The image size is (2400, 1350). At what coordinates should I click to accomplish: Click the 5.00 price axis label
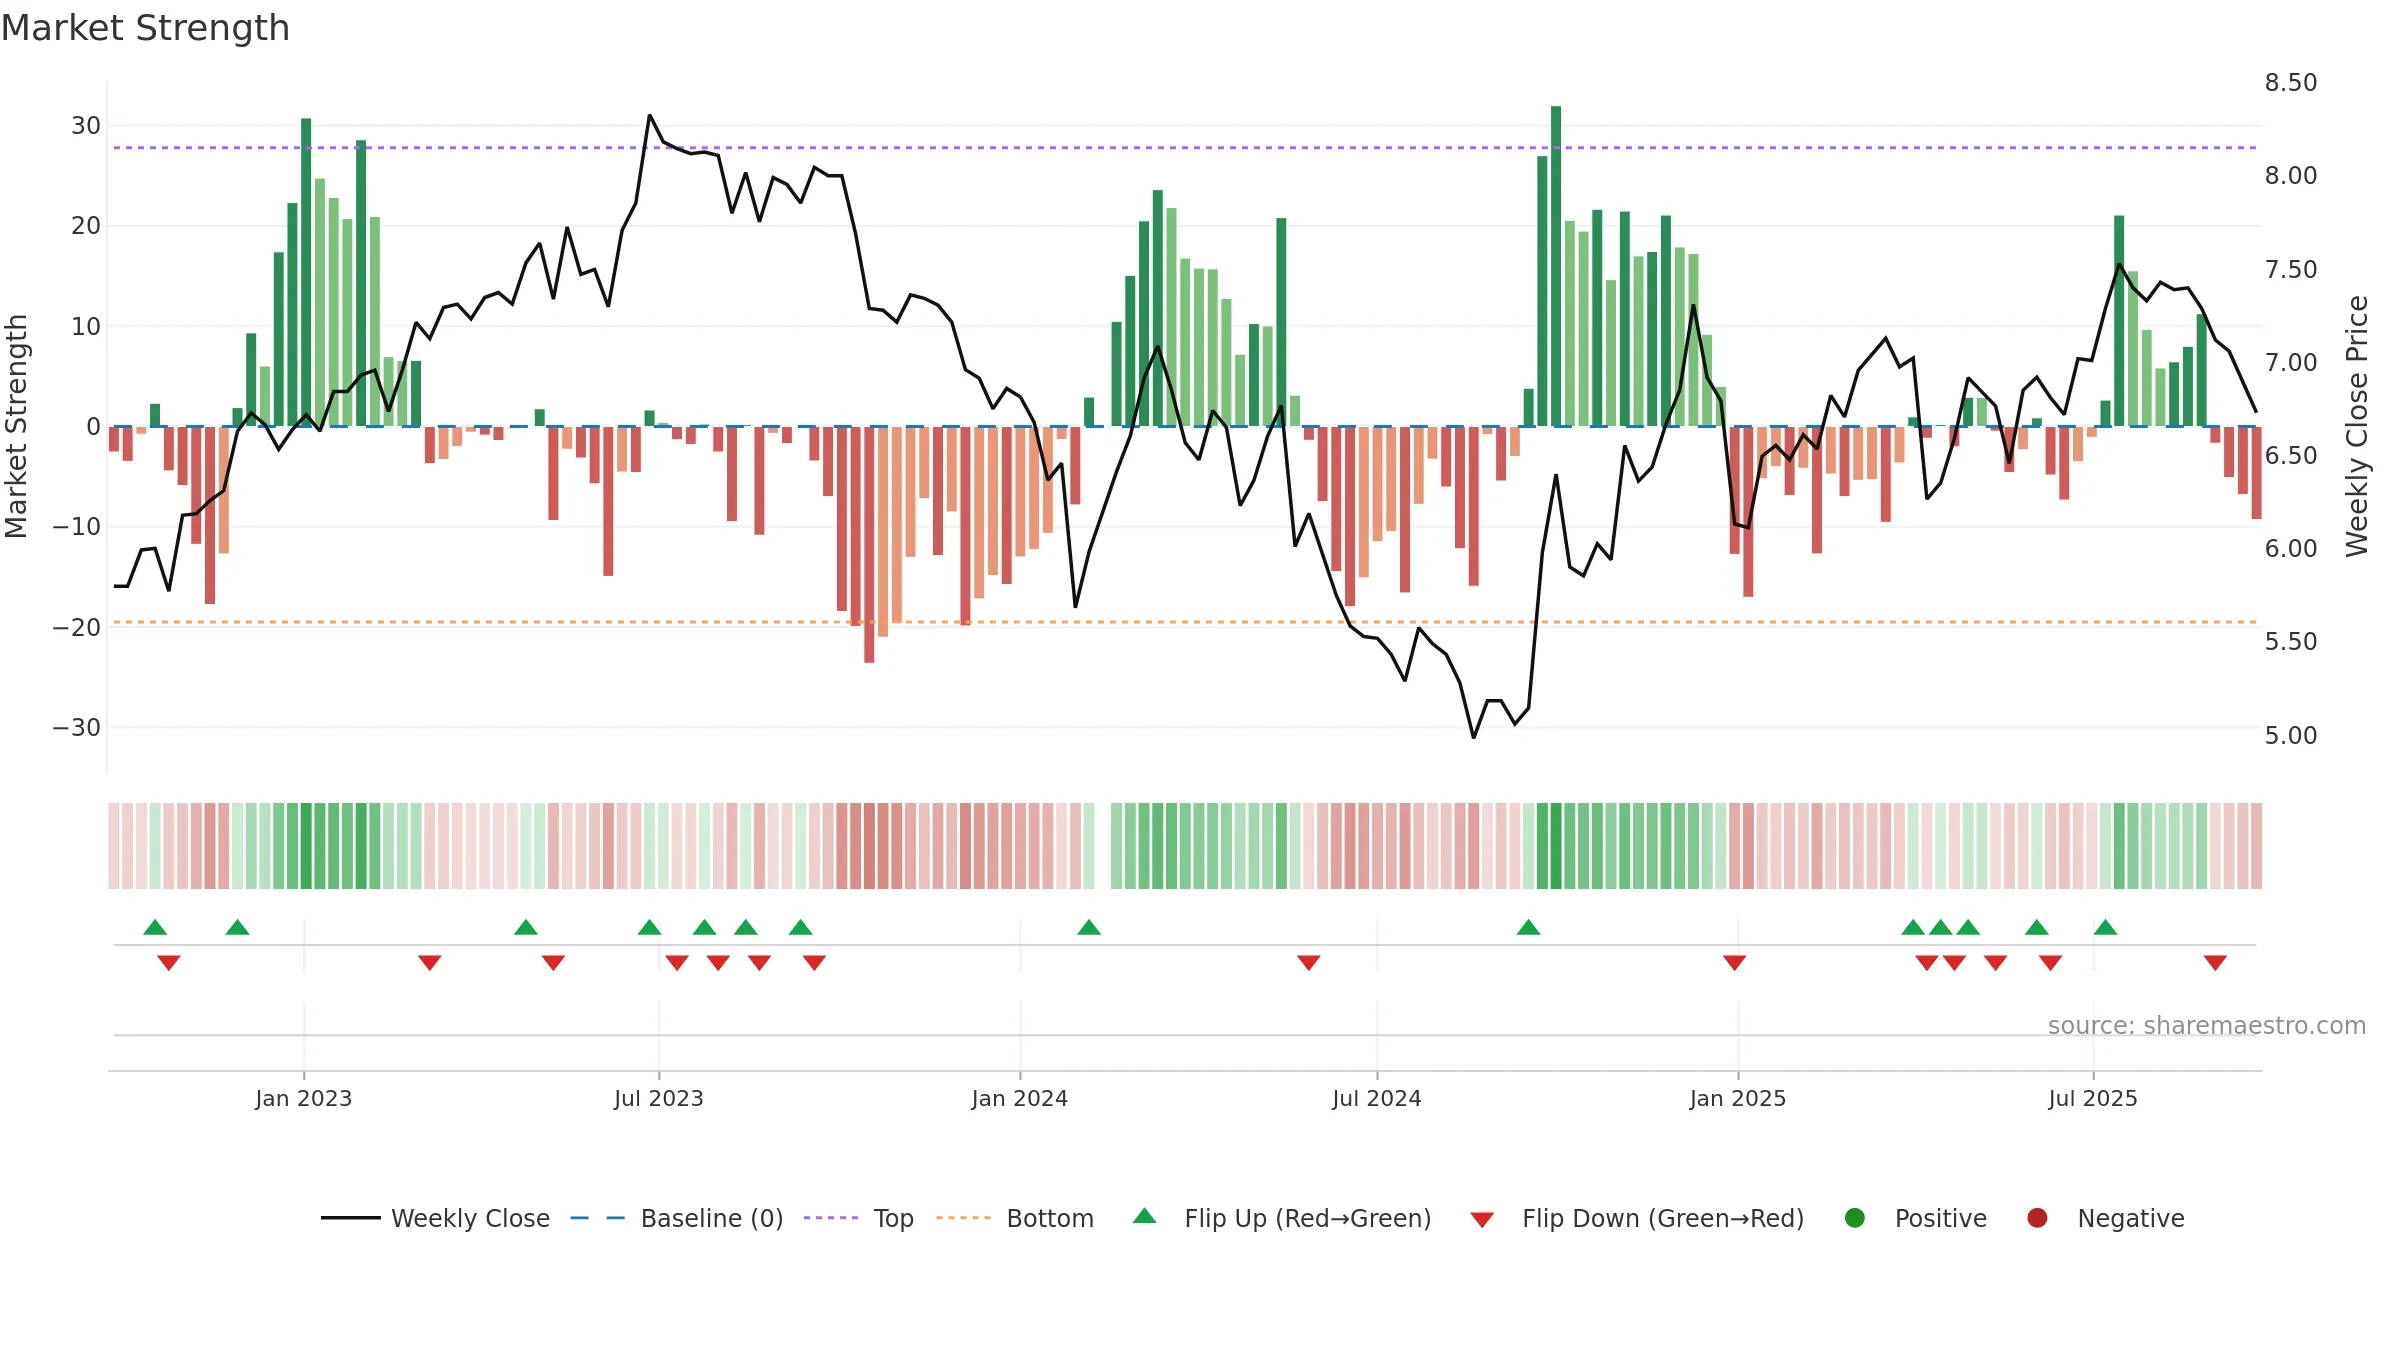2291,736
